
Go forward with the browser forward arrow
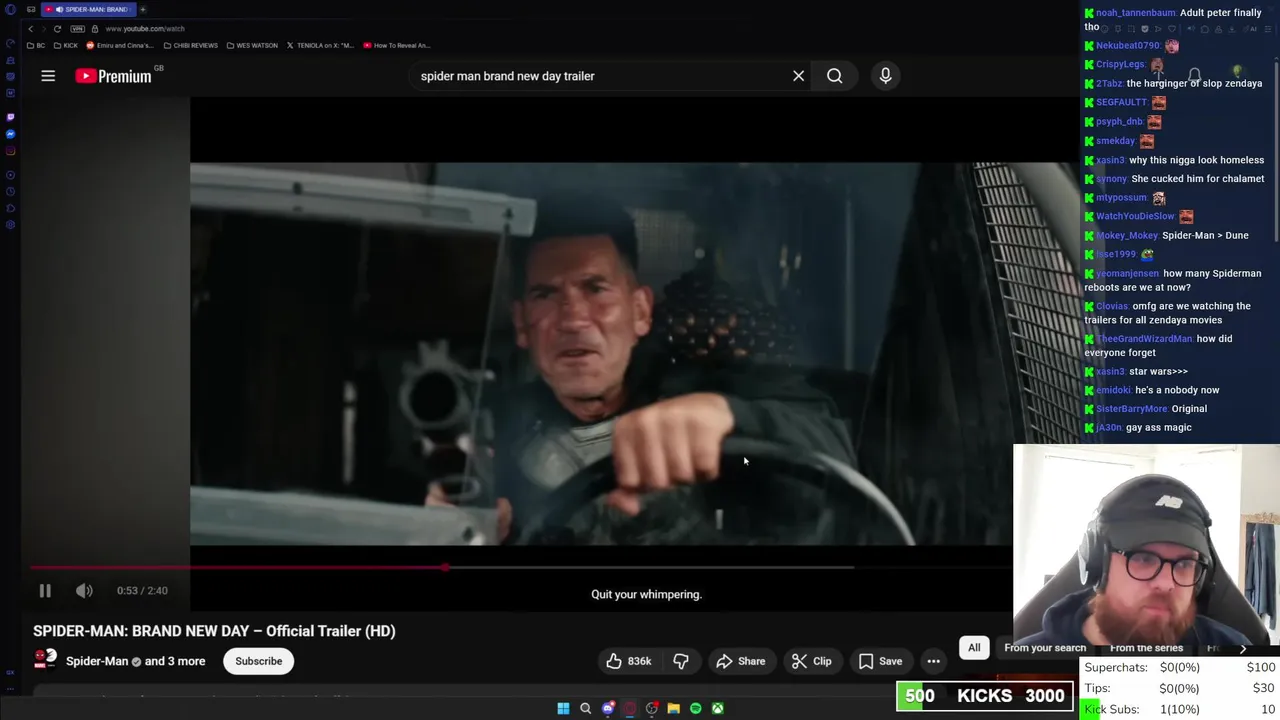43,29
